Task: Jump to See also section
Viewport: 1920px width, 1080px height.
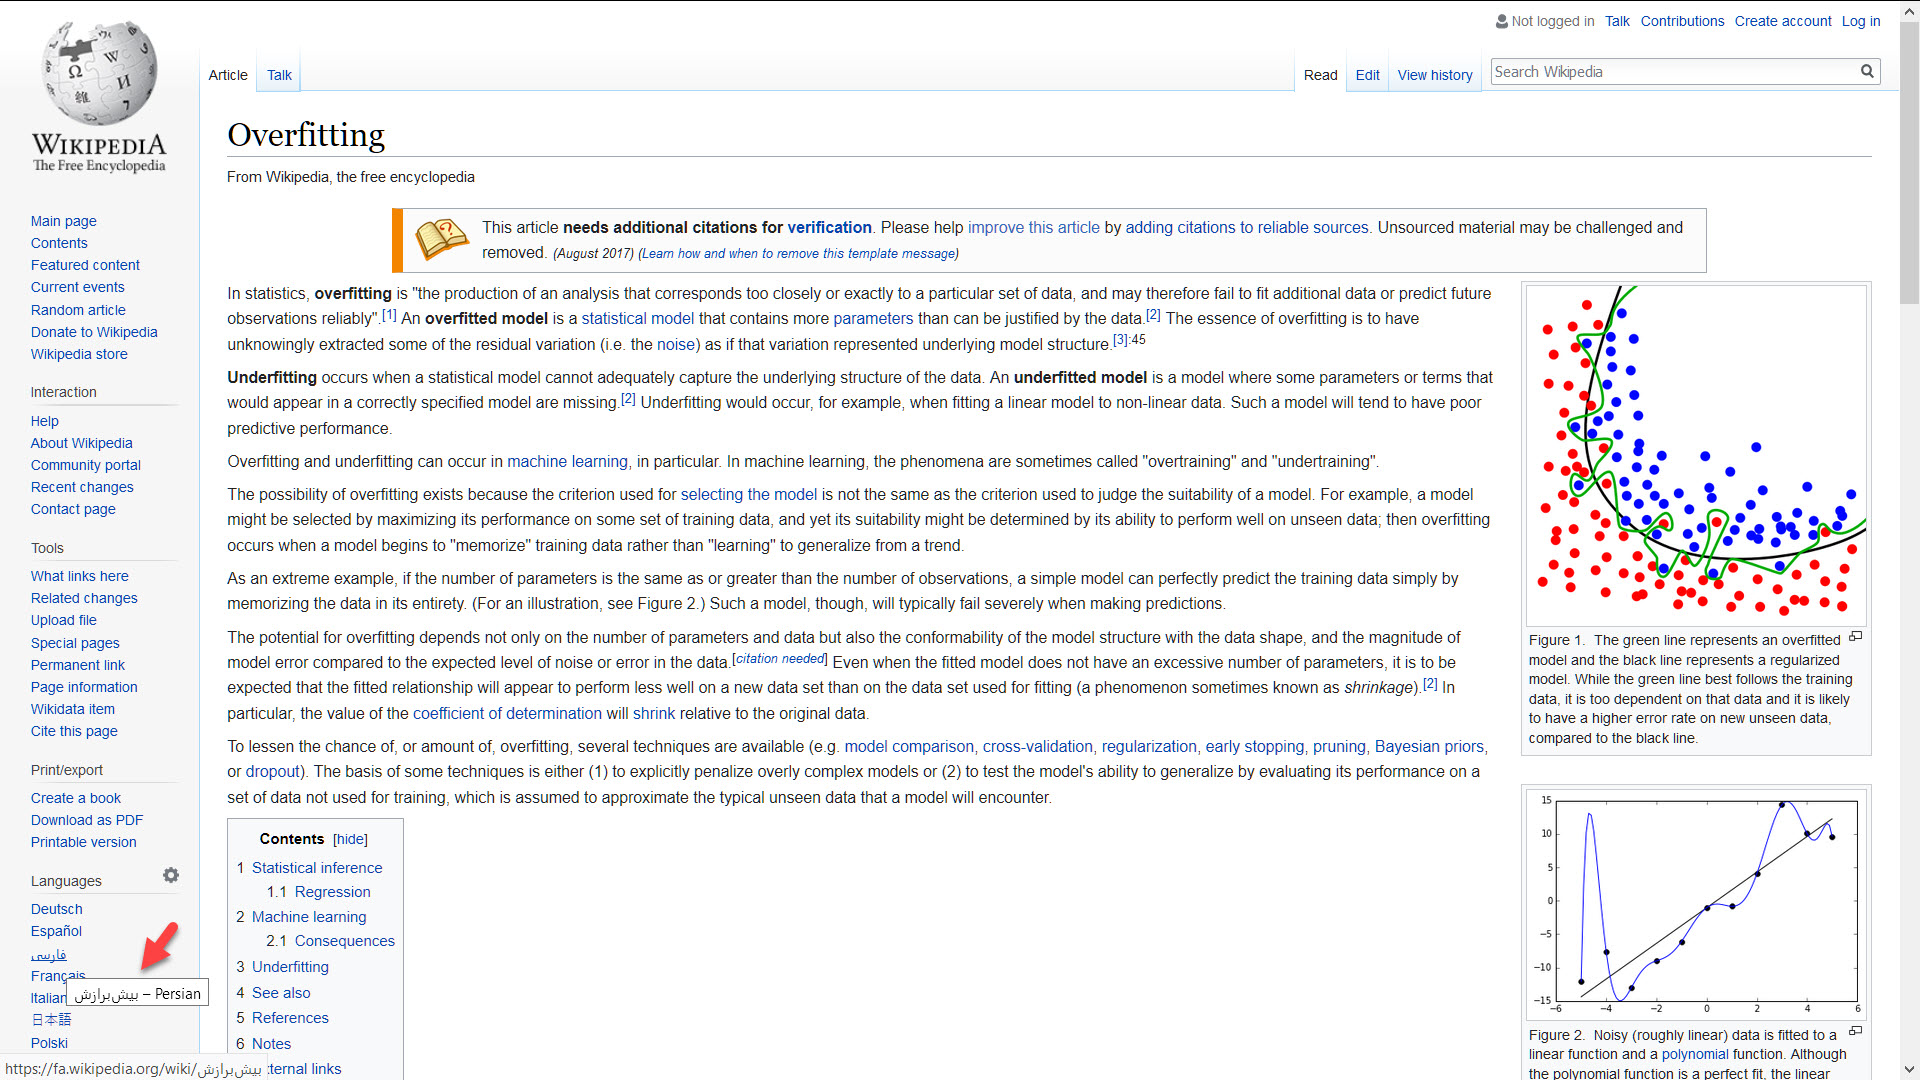Action: [281, 993]
